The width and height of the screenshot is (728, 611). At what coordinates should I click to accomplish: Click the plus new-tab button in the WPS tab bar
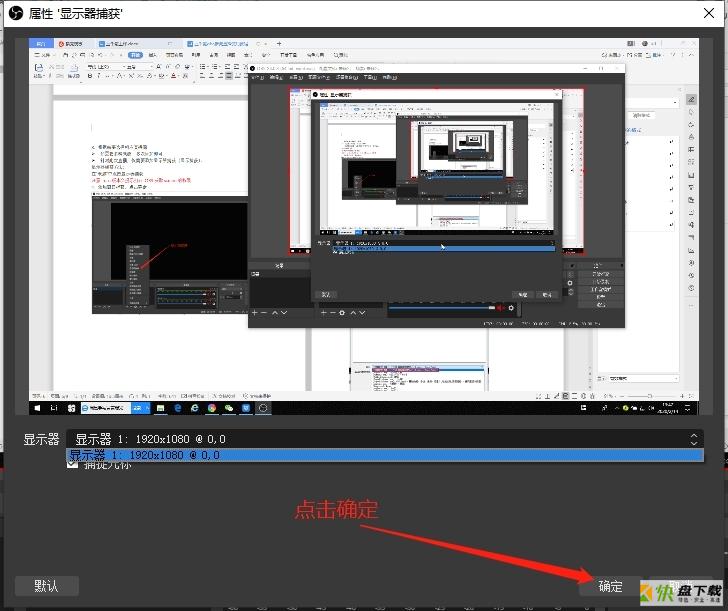click(x=279, y=44)
